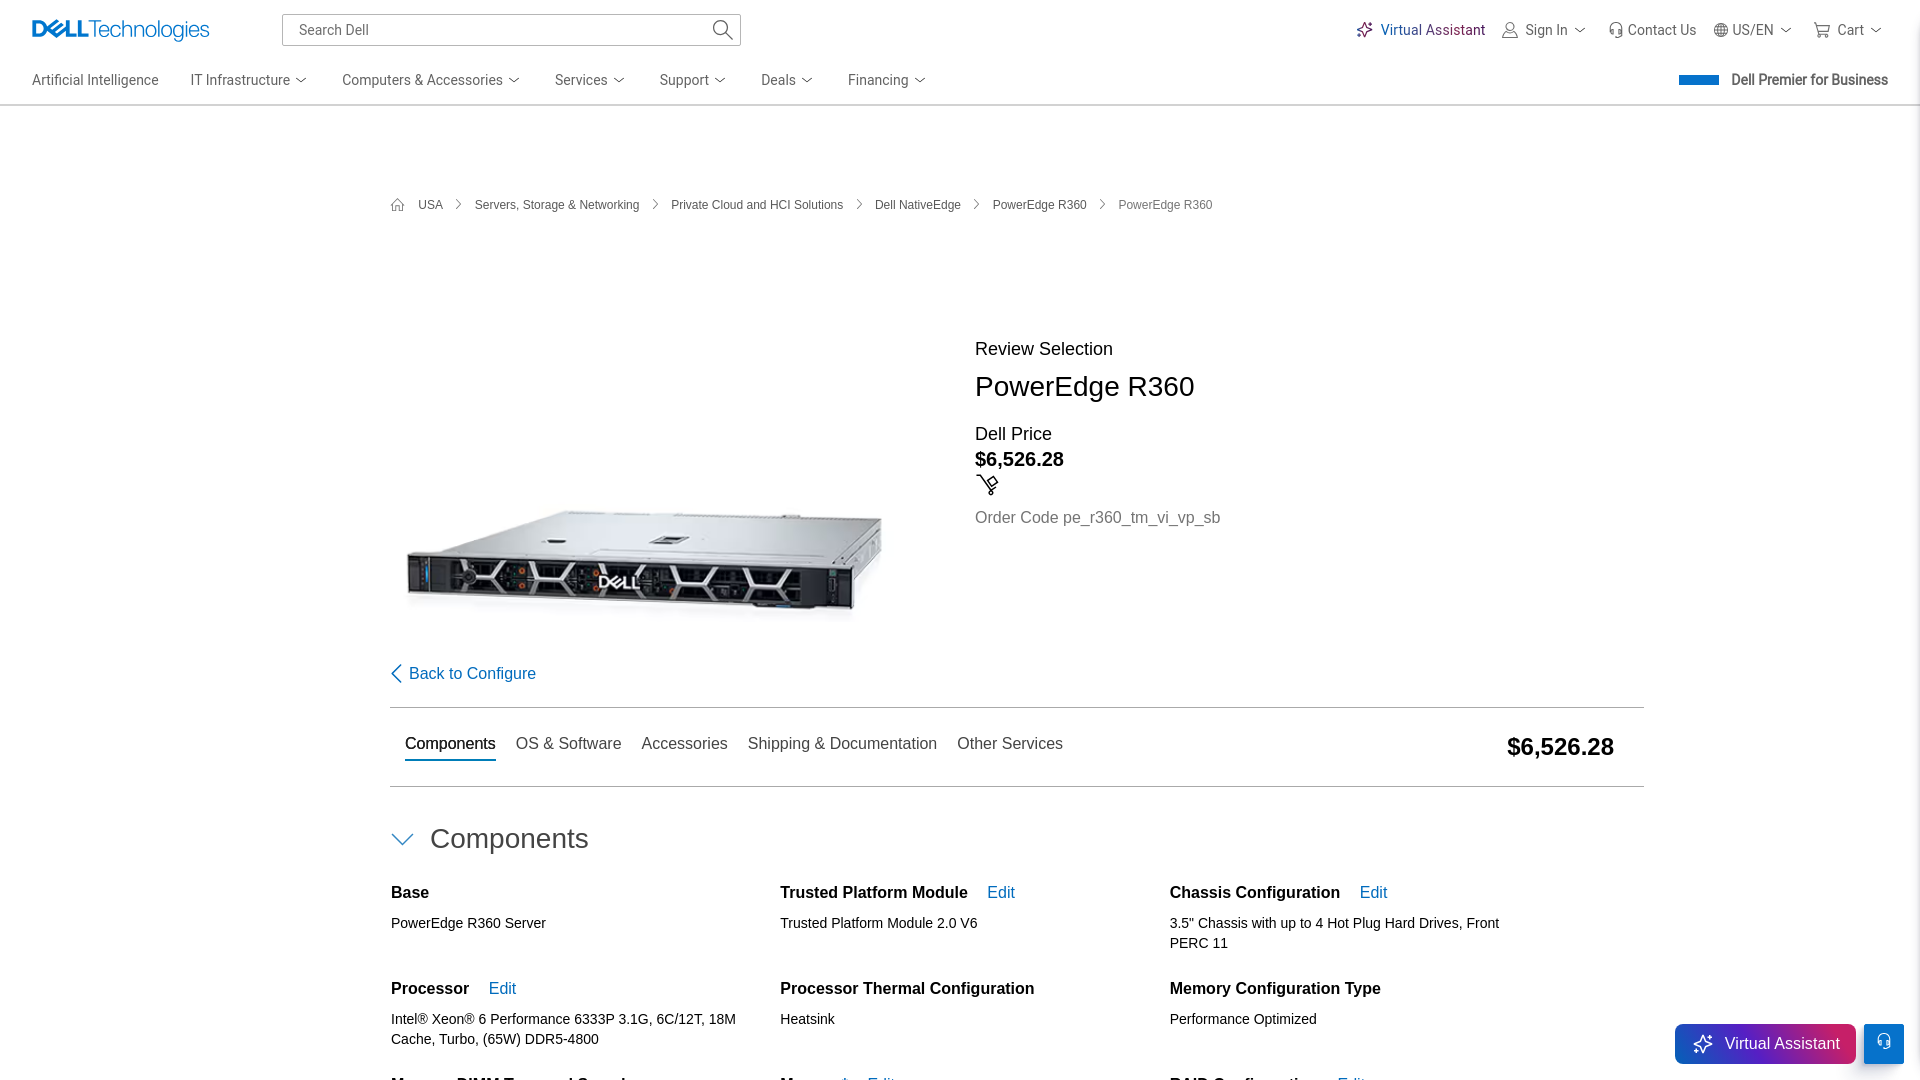Open the US/EN region selector
The image size is (1920, 1080).
1753,30
